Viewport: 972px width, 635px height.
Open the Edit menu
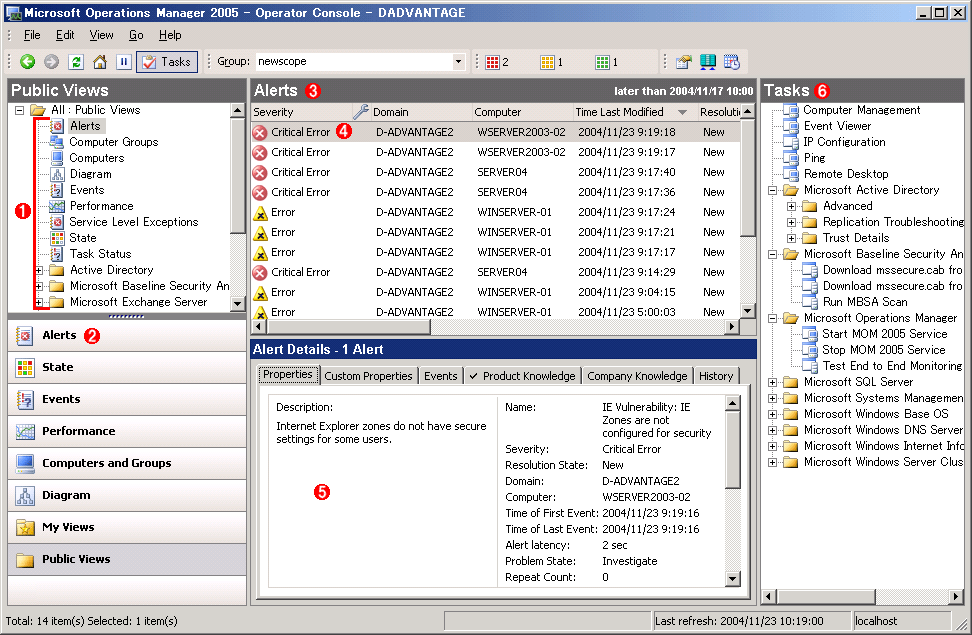[65, 35]
